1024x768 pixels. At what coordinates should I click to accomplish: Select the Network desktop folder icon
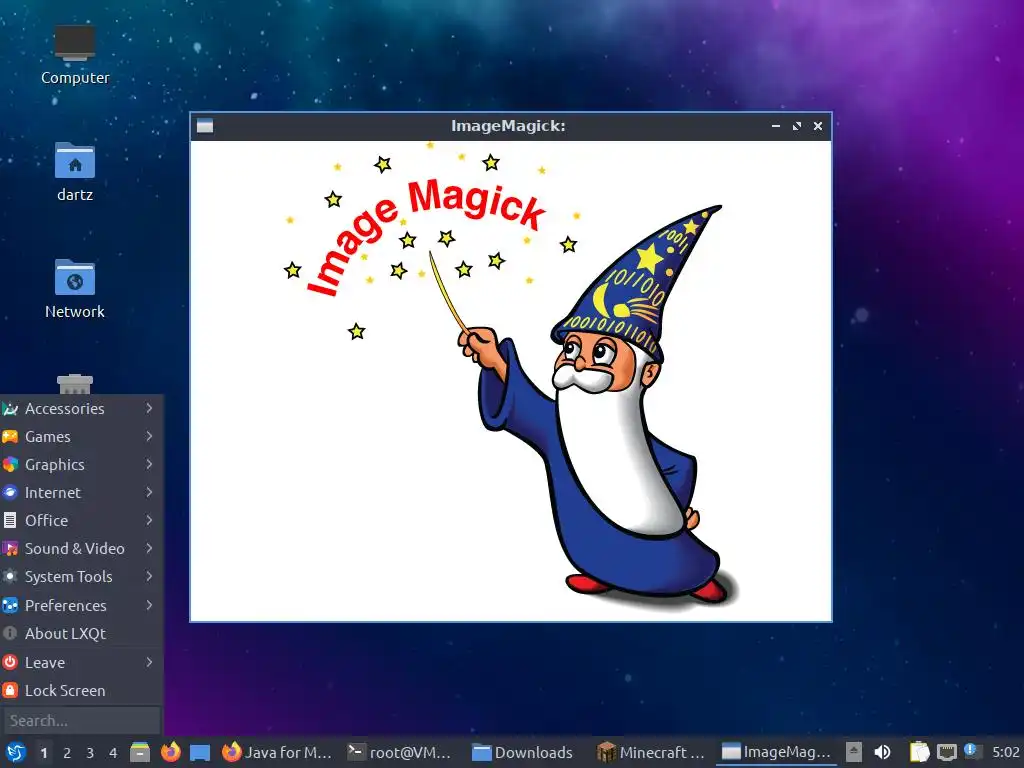[74, 289]
